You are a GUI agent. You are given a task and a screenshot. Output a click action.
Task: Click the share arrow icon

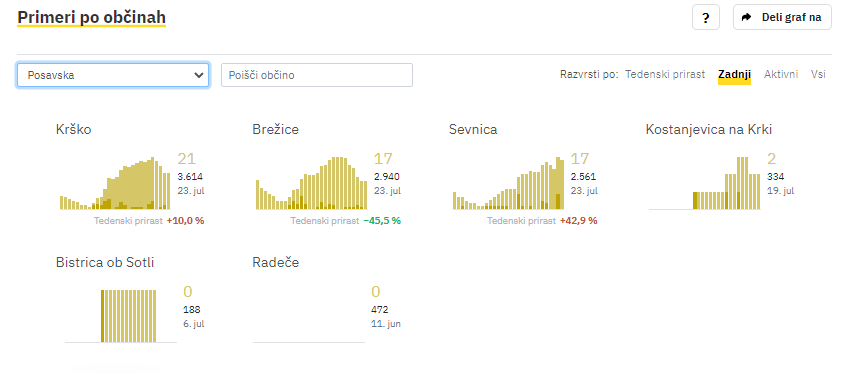coord(747,17)
